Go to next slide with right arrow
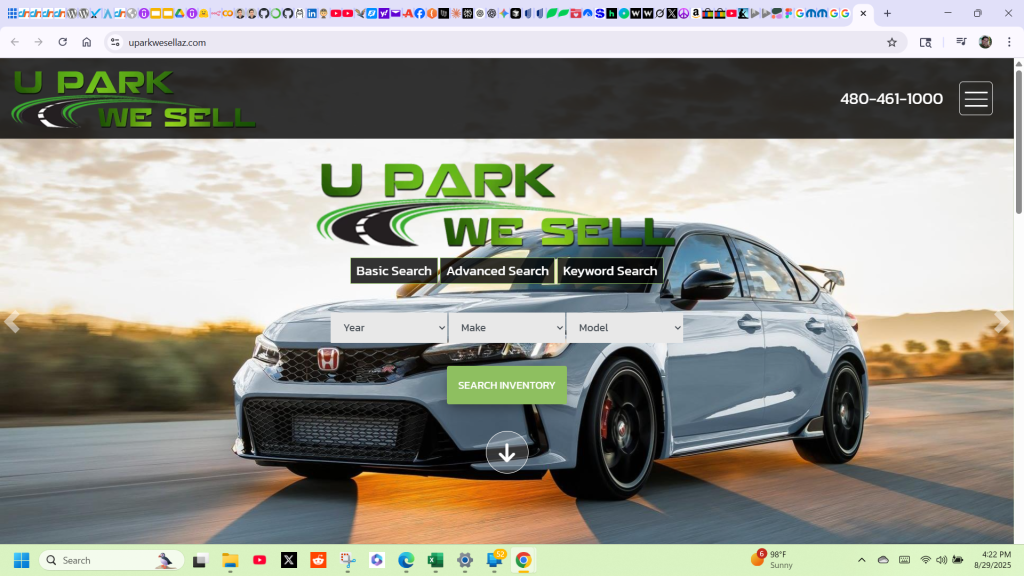This screenshot has width=1024, height=576. [1001, 322]
